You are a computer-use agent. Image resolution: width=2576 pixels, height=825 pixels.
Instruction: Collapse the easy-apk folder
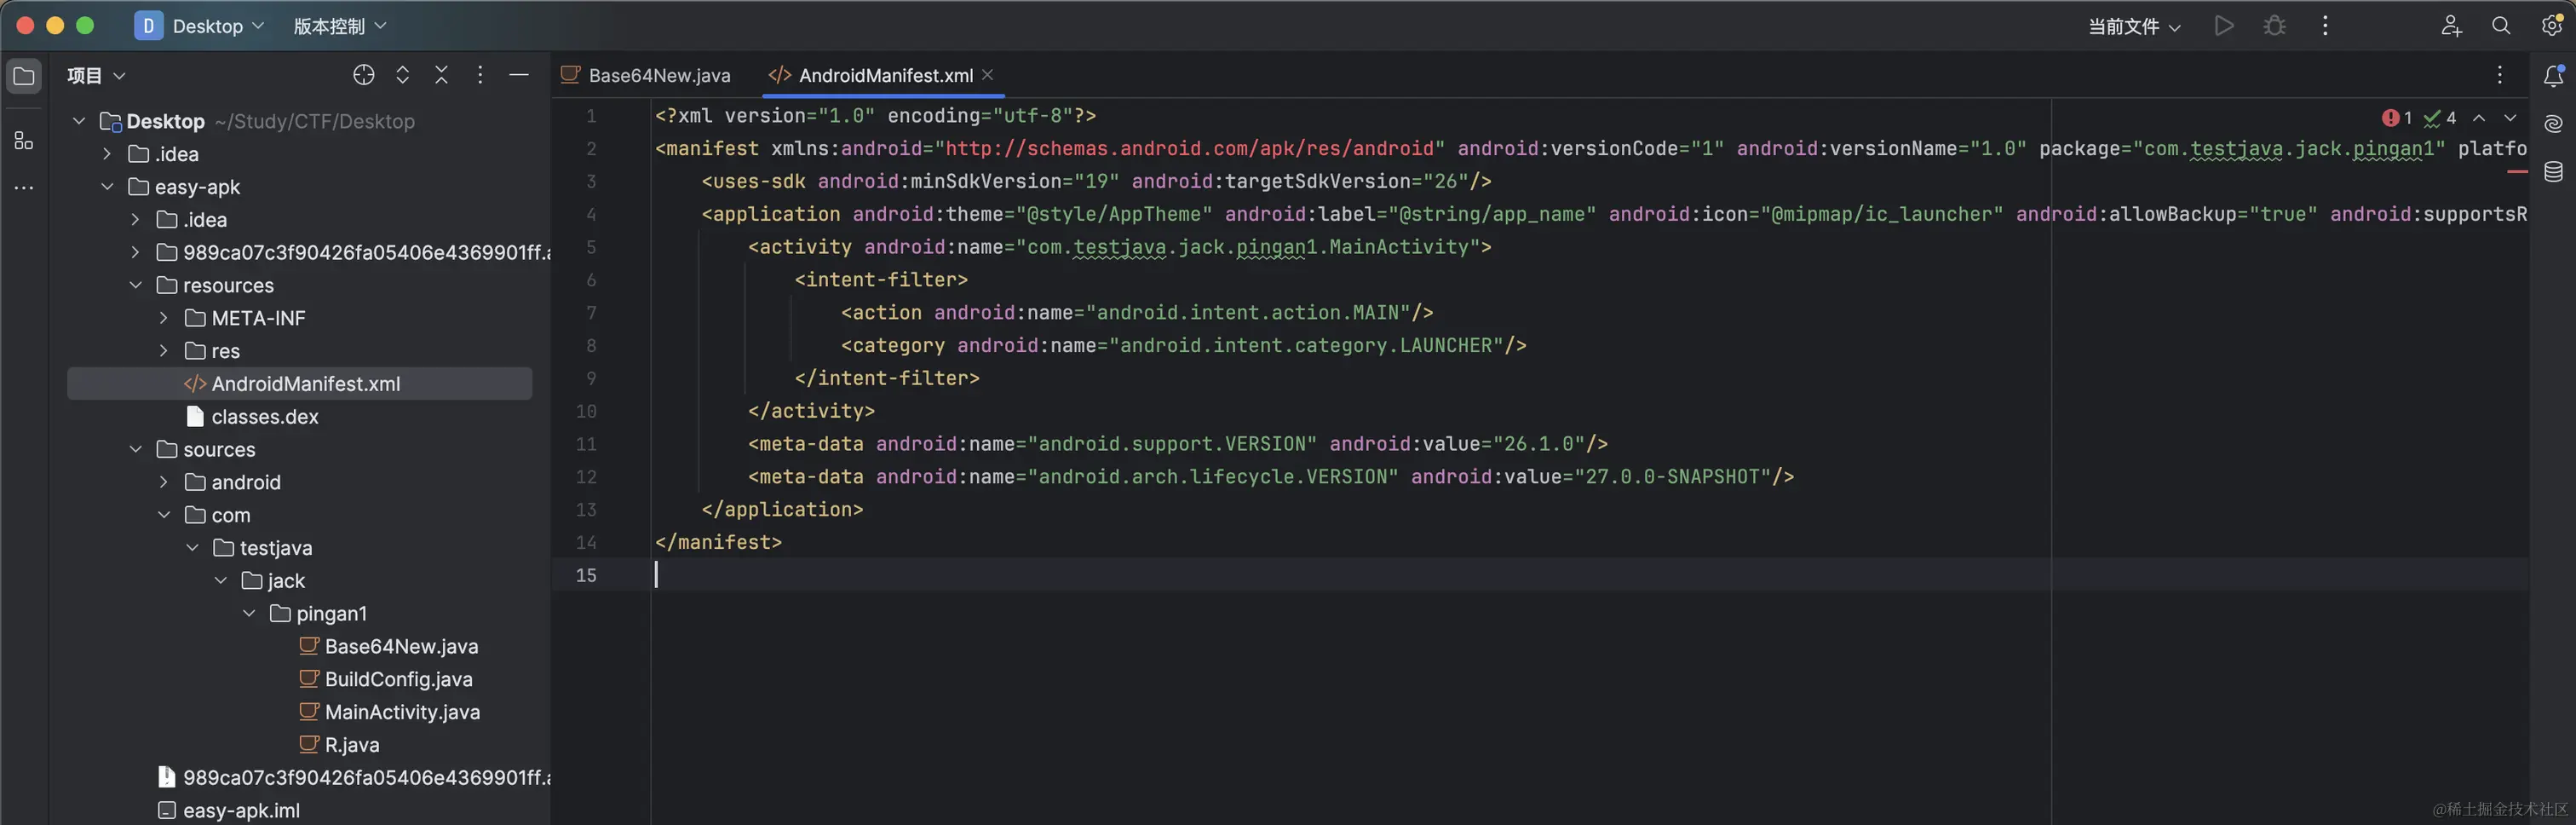tap(107, 187)
